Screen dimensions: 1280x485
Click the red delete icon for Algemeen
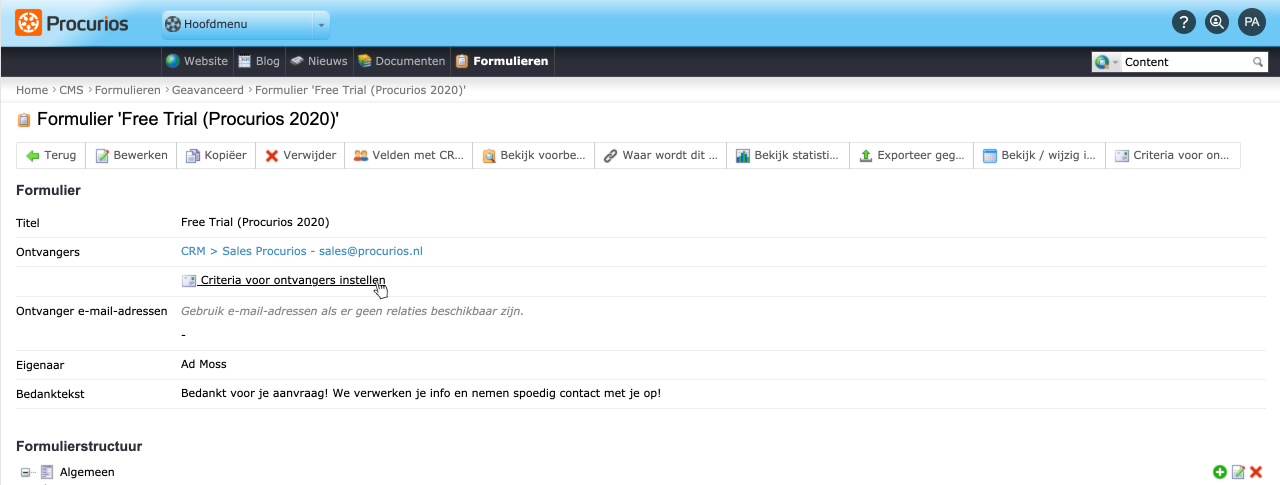(x=1256, y=472)
